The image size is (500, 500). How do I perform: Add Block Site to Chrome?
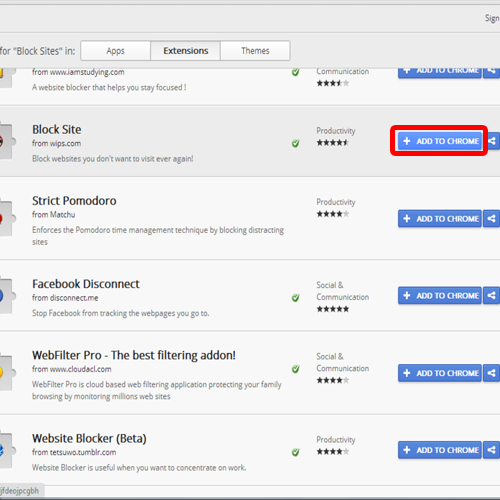click(x=440, y=141)
